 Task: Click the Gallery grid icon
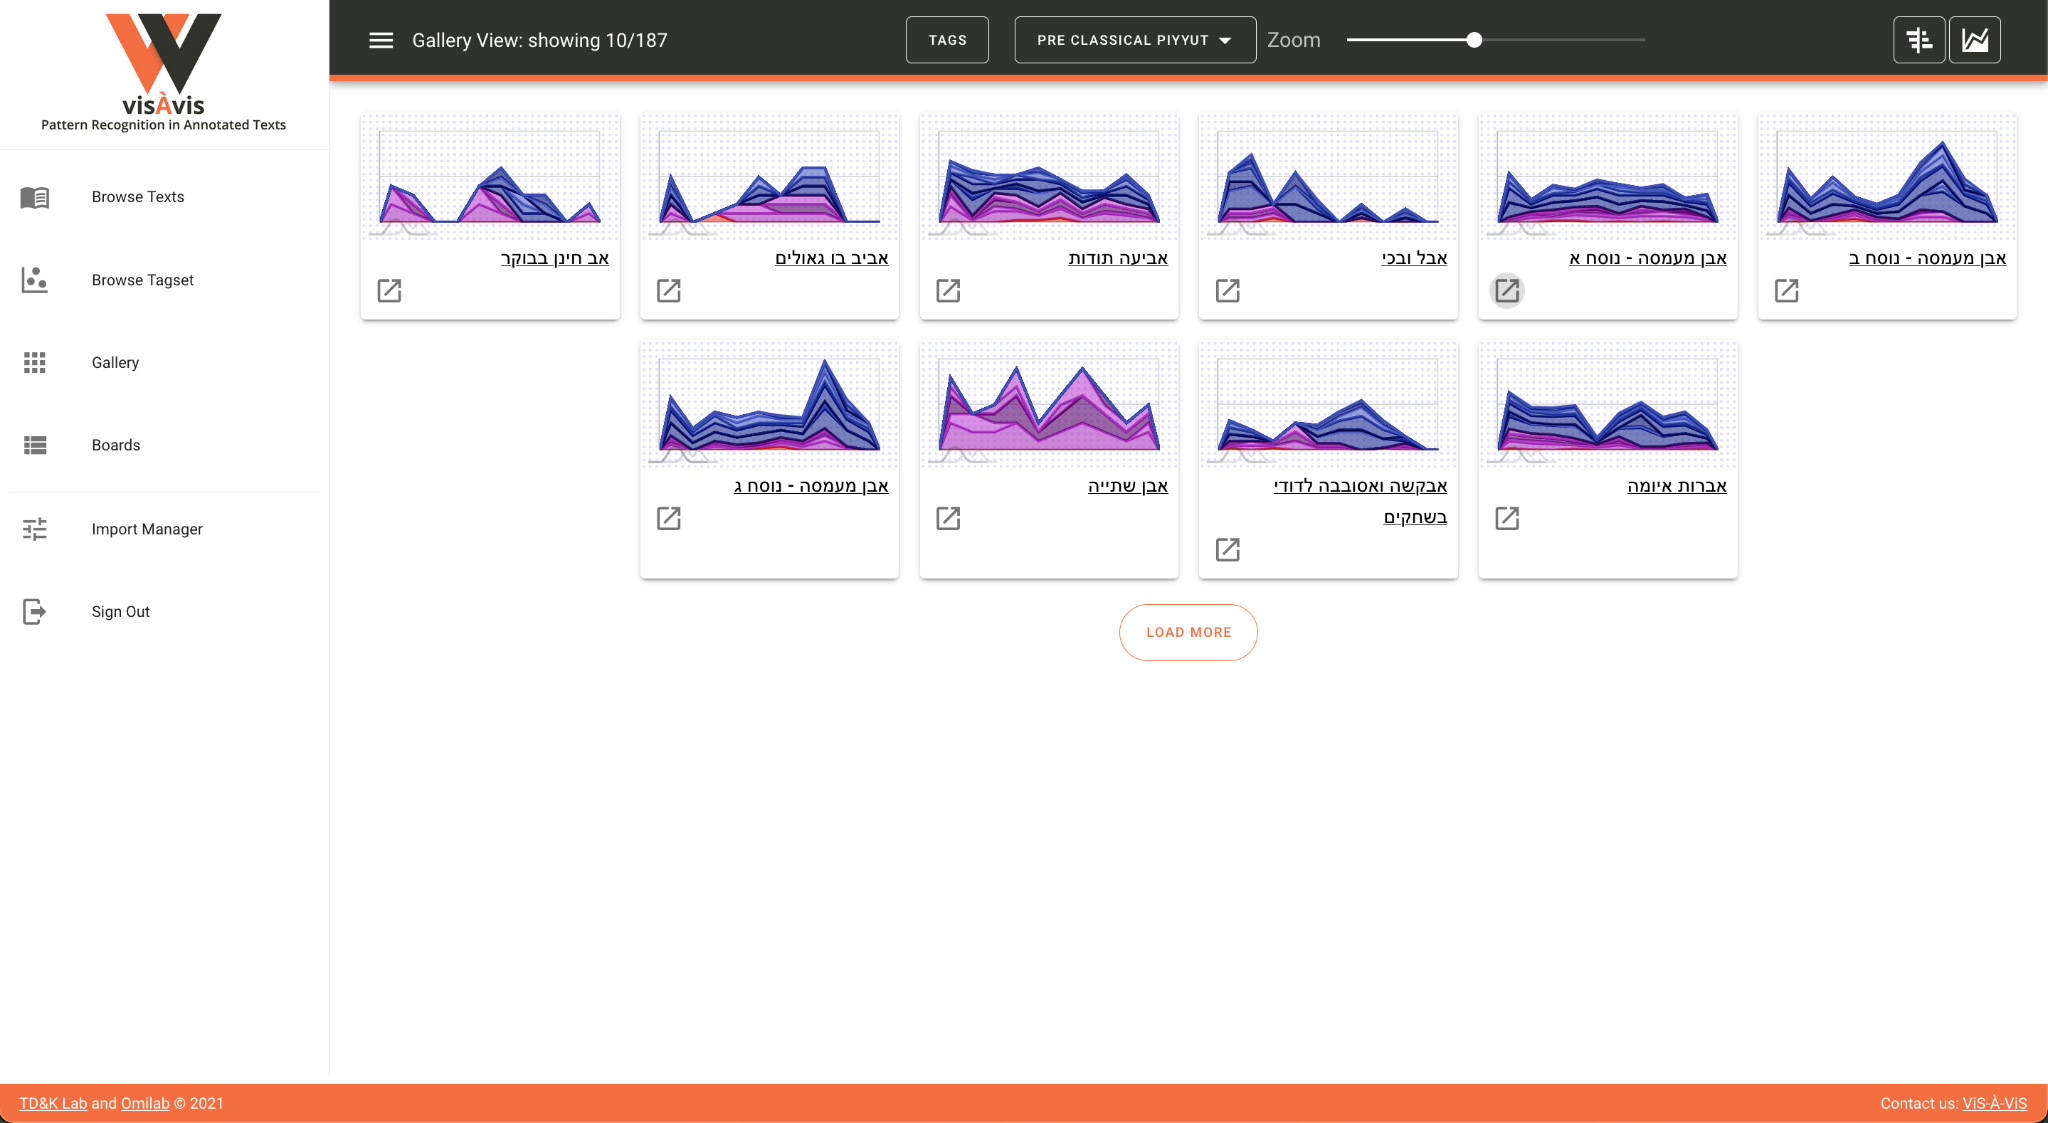[35, 363]
